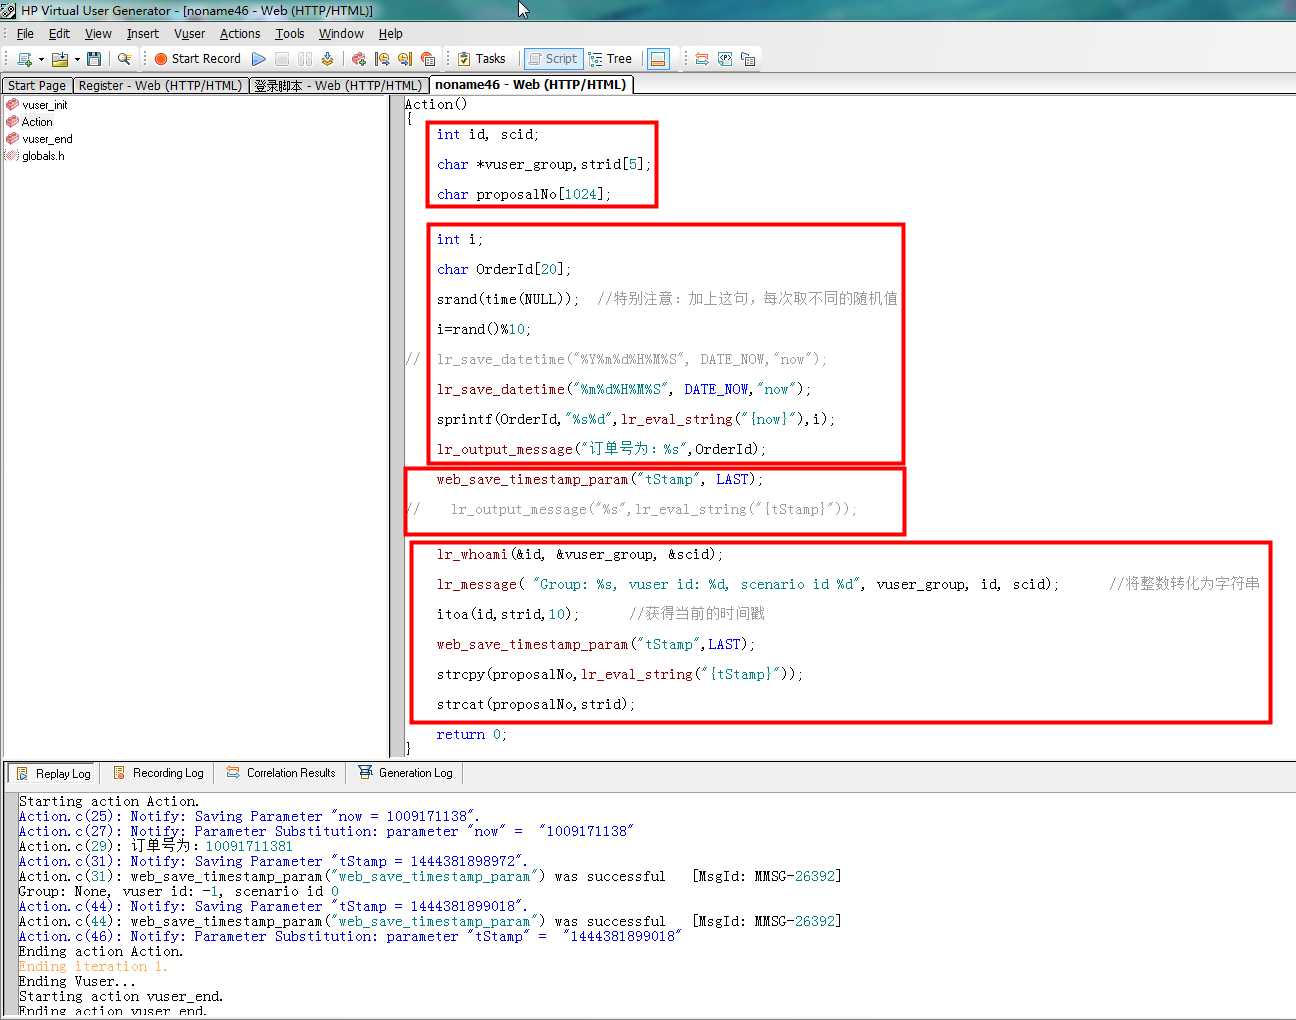The height and width of the screenshot is (1020, 1296).
Task: Expand the dropdown arrow beside Open Script
Action: point(77,59)
